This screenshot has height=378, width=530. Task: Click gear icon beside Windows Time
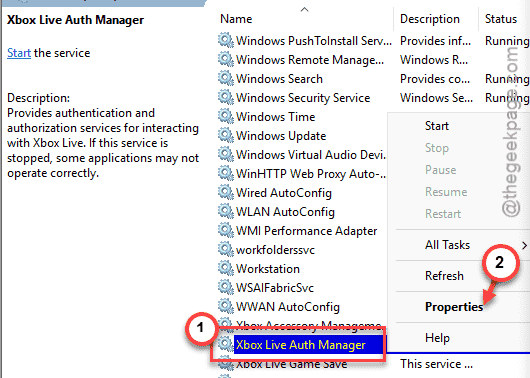click(x=225, y=116)
